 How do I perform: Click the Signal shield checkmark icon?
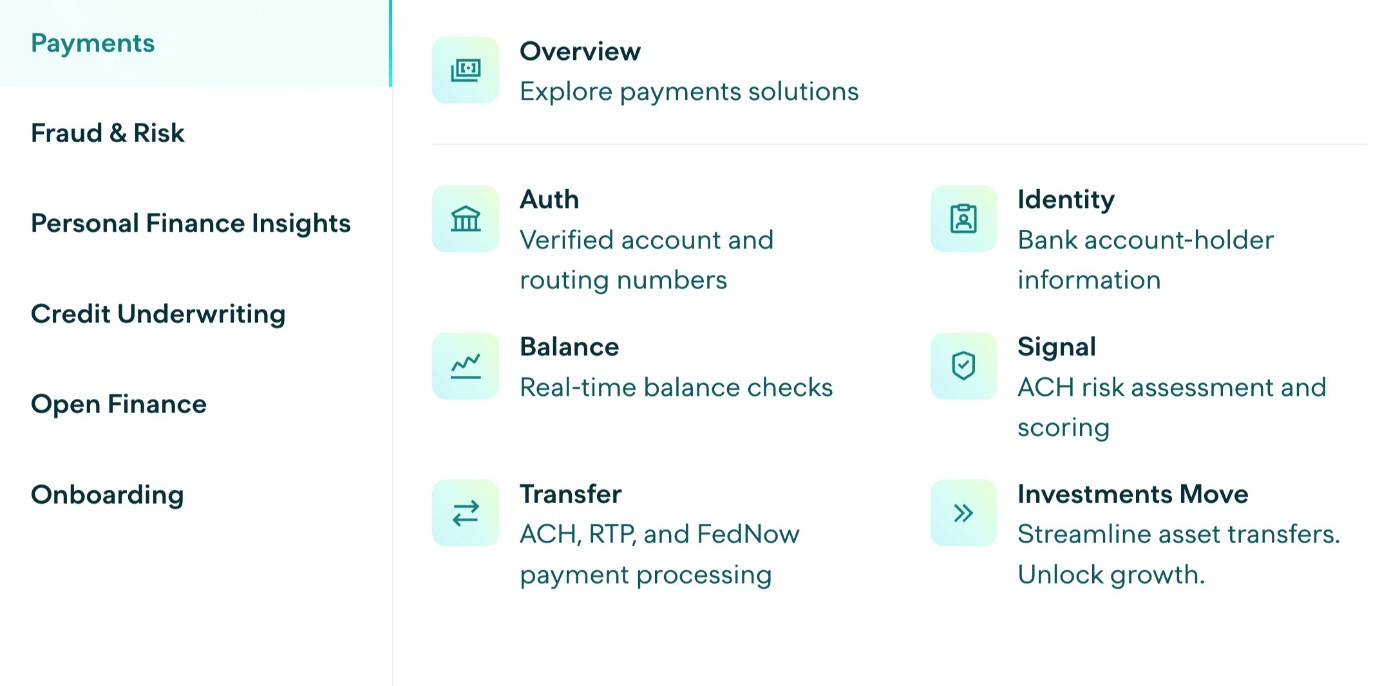pos(963,366)
